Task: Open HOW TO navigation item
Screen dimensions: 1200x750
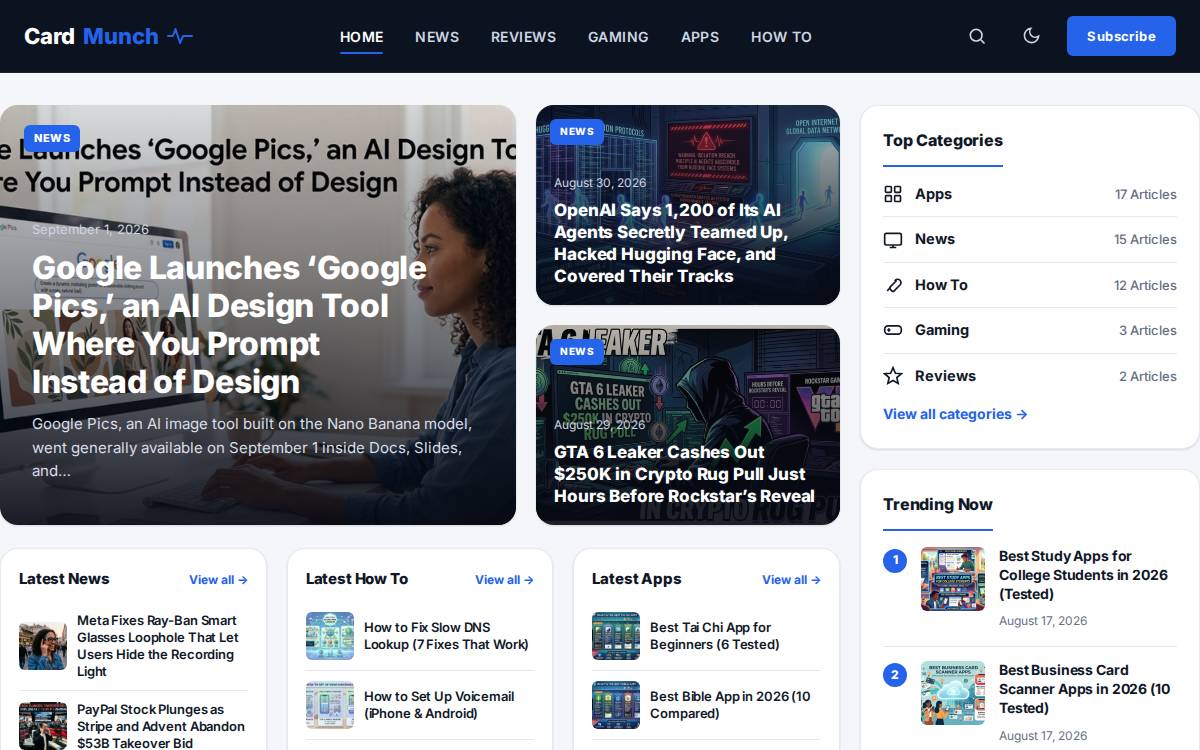Action: pos(781,37)
